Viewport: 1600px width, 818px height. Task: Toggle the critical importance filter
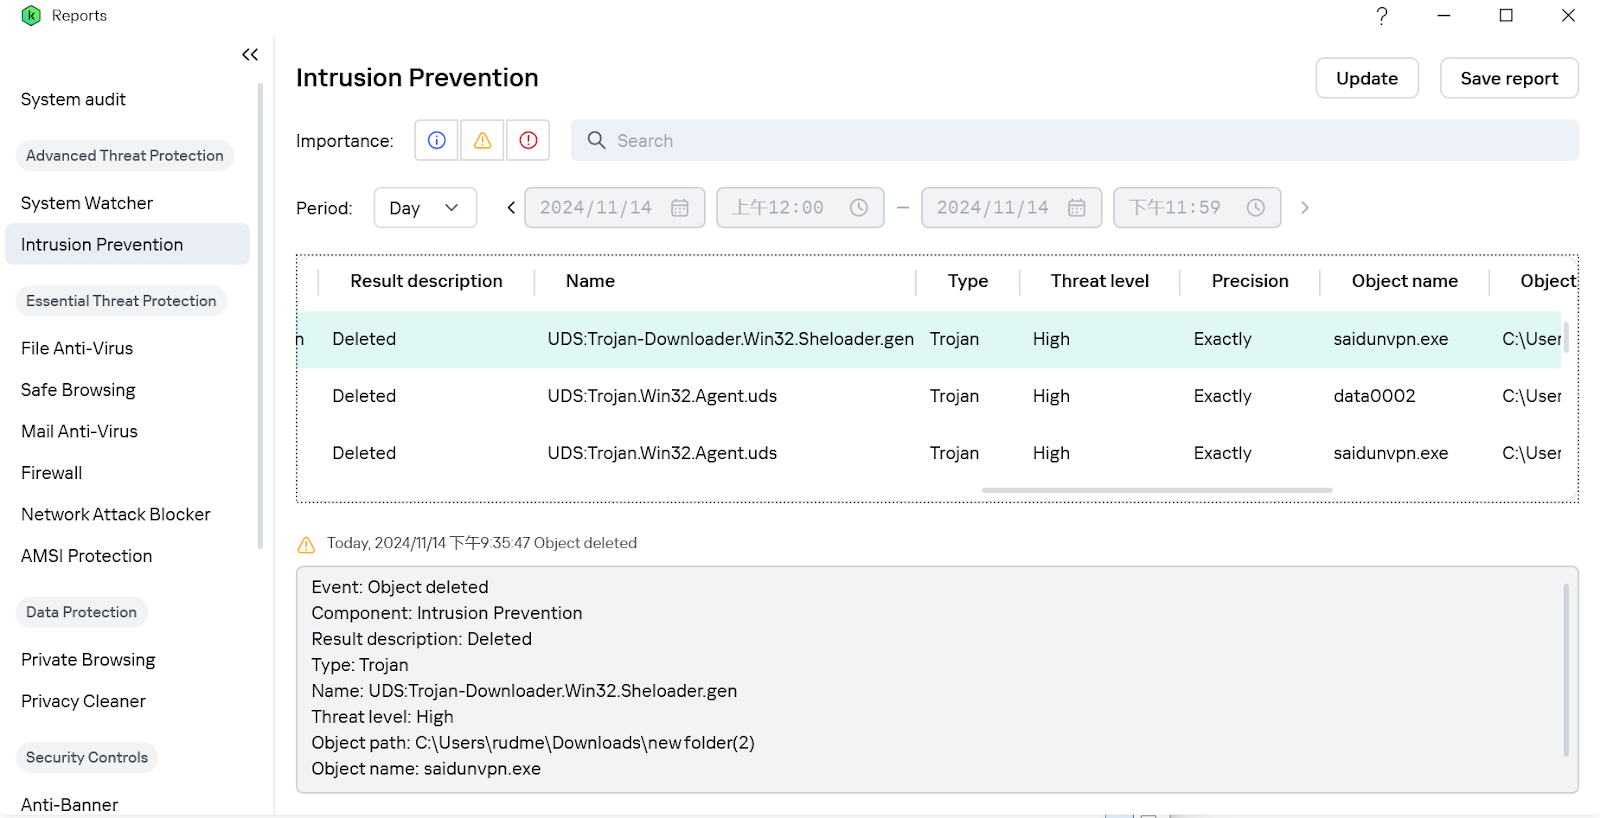point(529,141)
